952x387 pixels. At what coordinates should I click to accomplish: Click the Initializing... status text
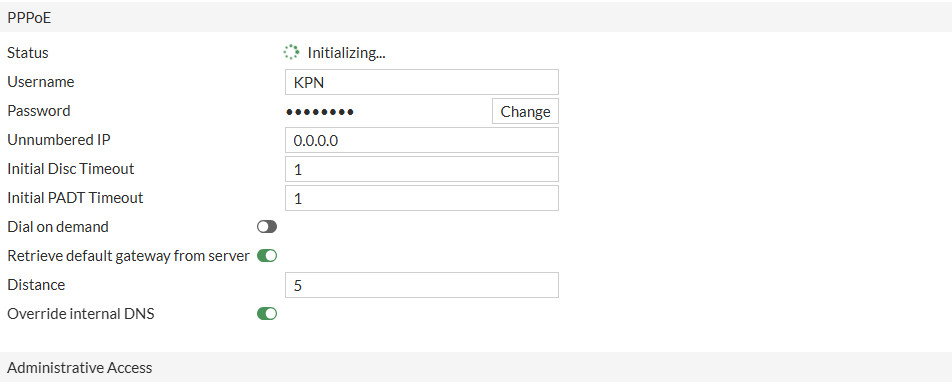coord(347,53)
